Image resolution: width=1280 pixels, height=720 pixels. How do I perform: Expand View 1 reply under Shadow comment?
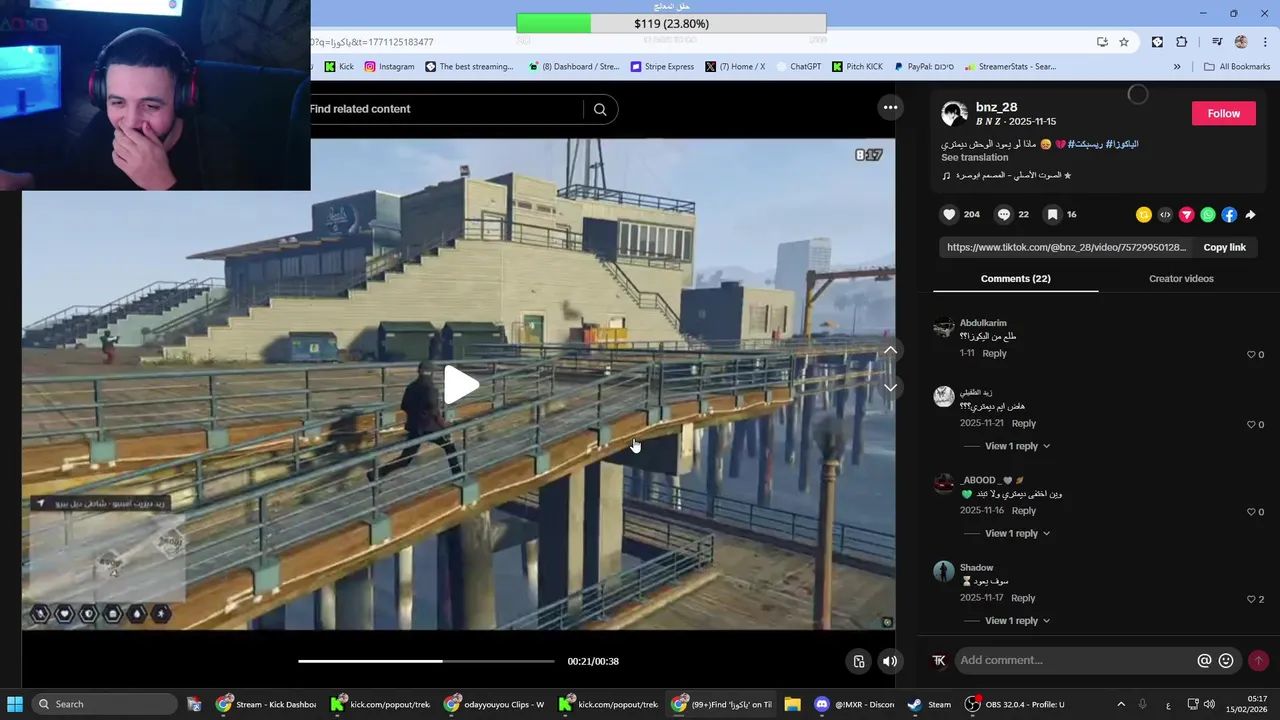click(x=1017, y=621)
